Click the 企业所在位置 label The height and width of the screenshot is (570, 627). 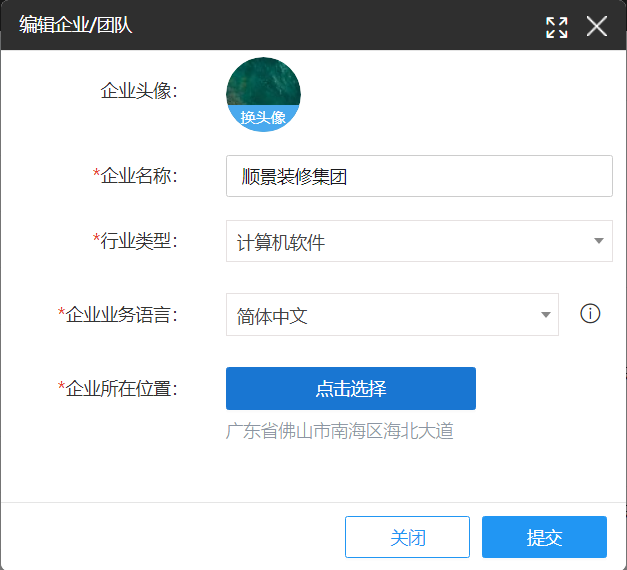[118, 388]
